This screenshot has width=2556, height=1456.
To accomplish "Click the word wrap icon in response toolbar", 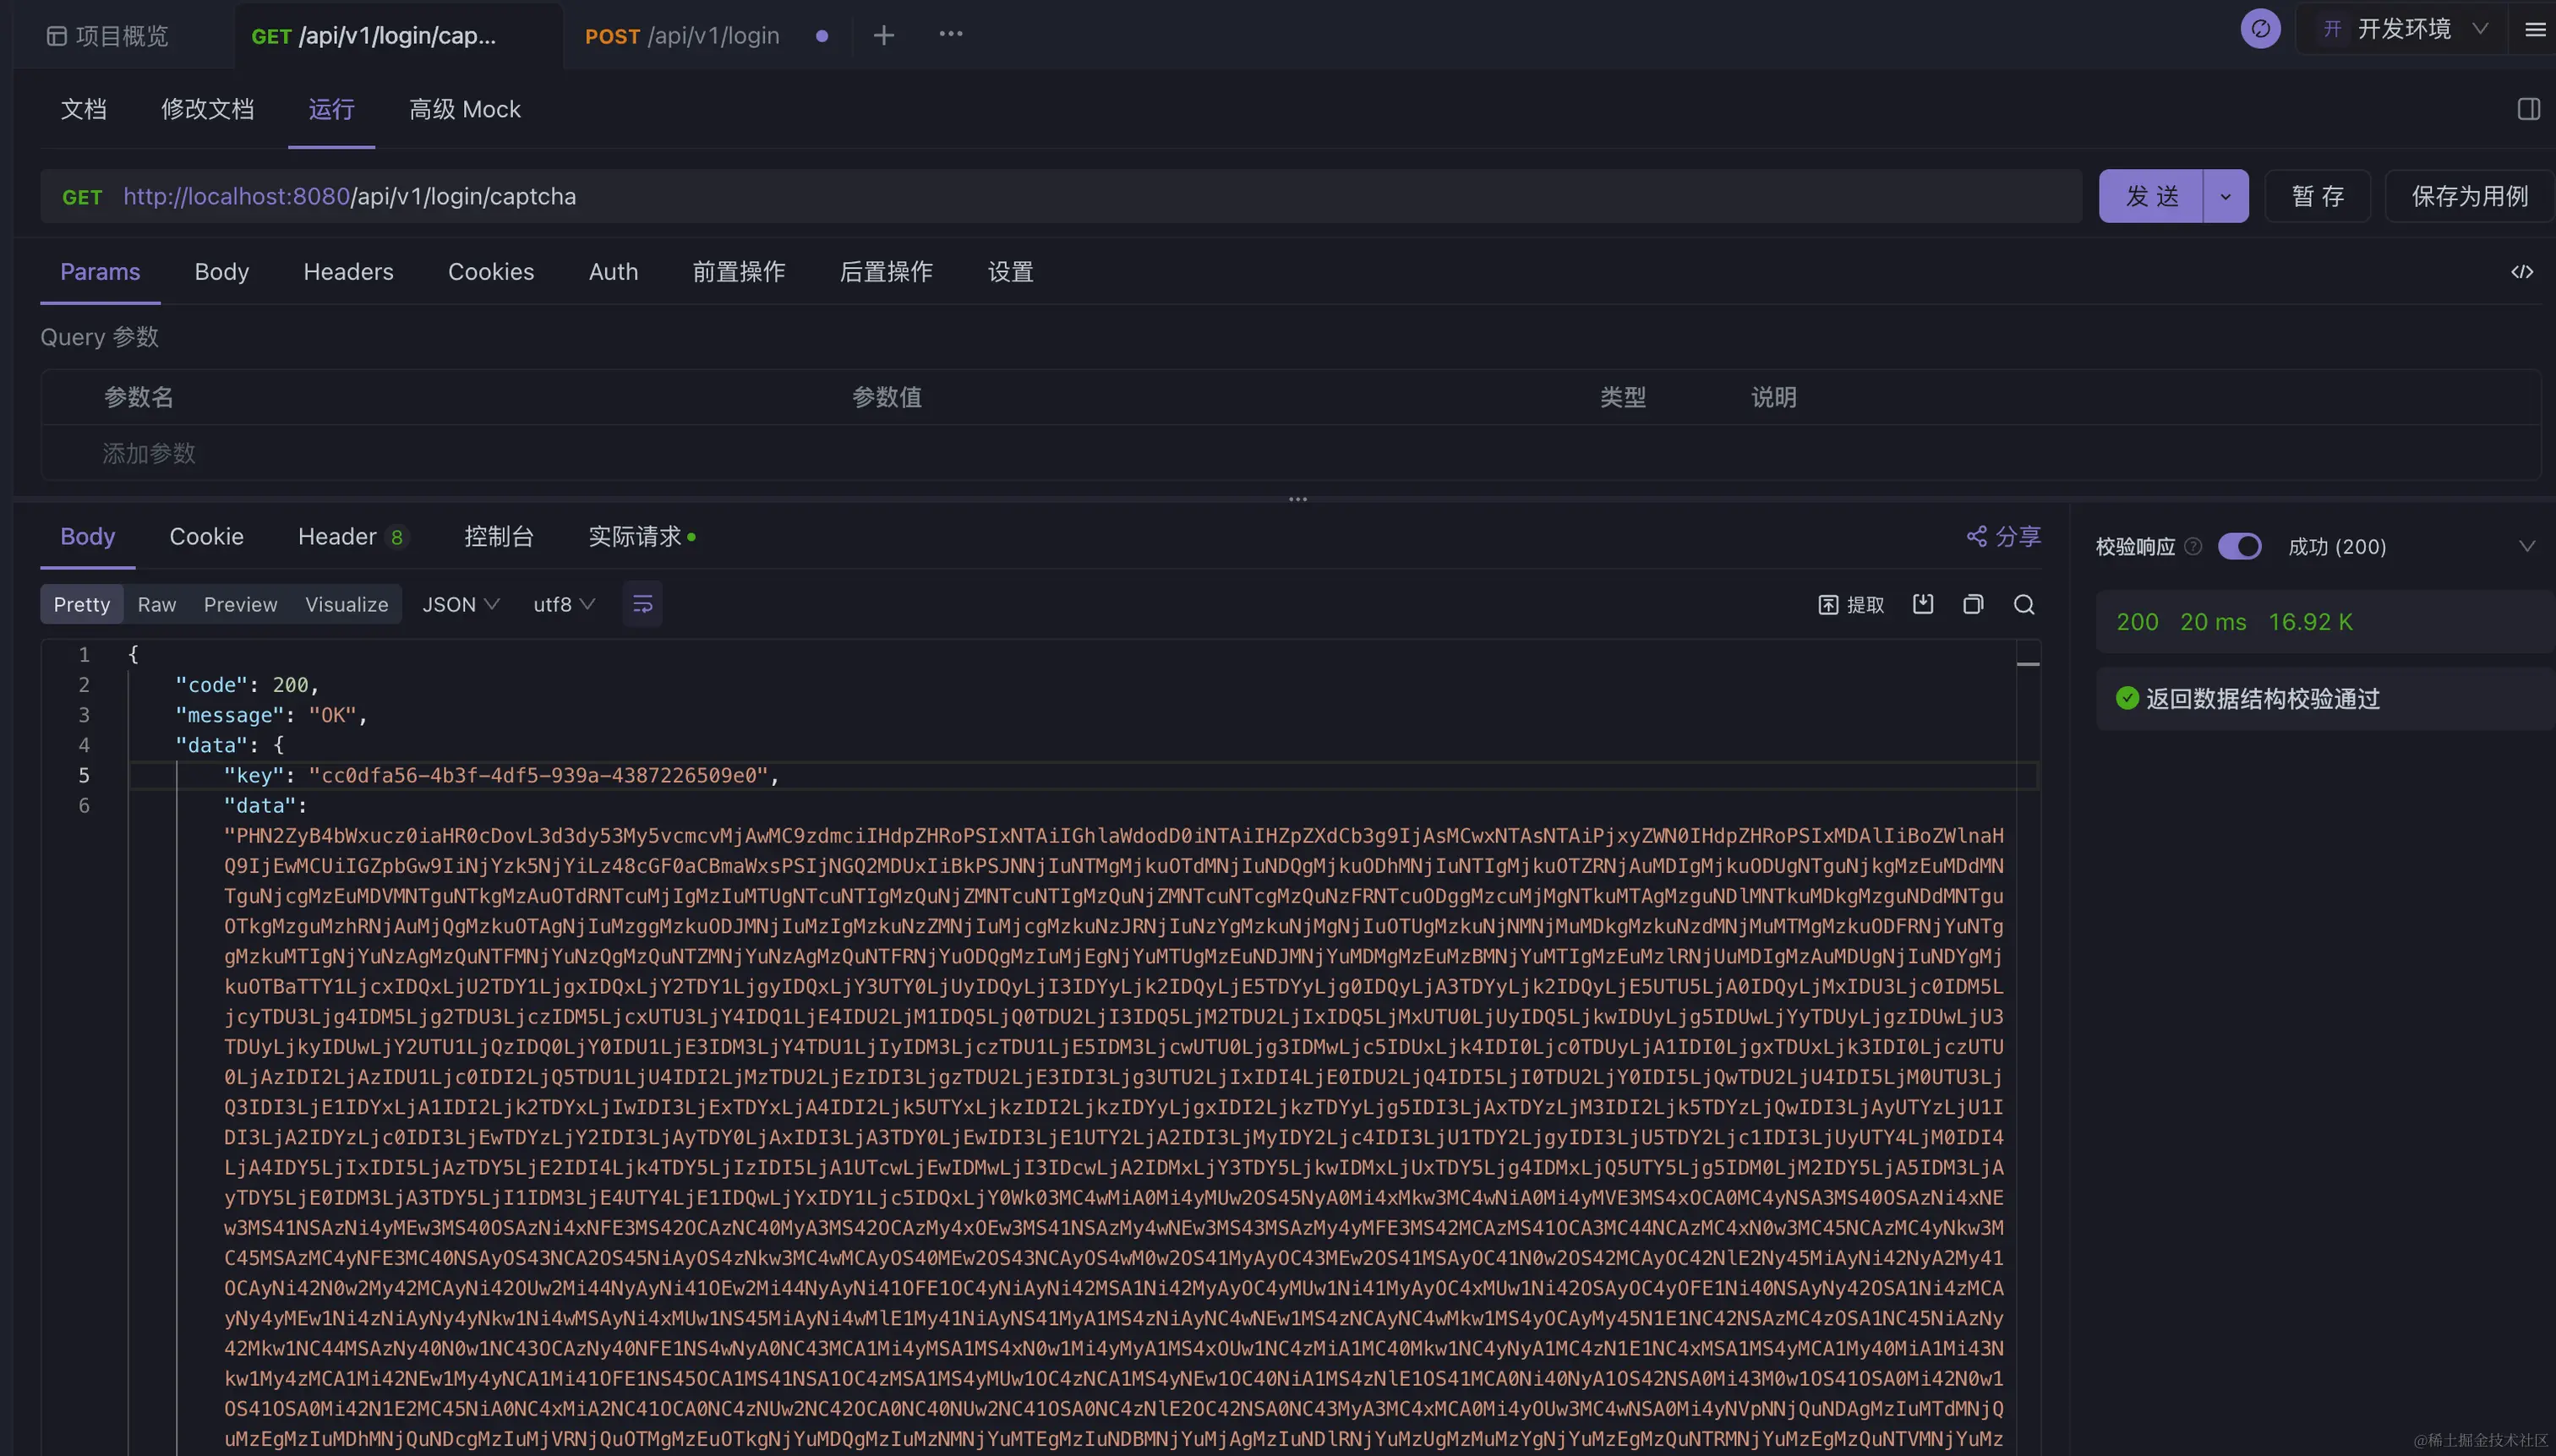I will point(642,604).
